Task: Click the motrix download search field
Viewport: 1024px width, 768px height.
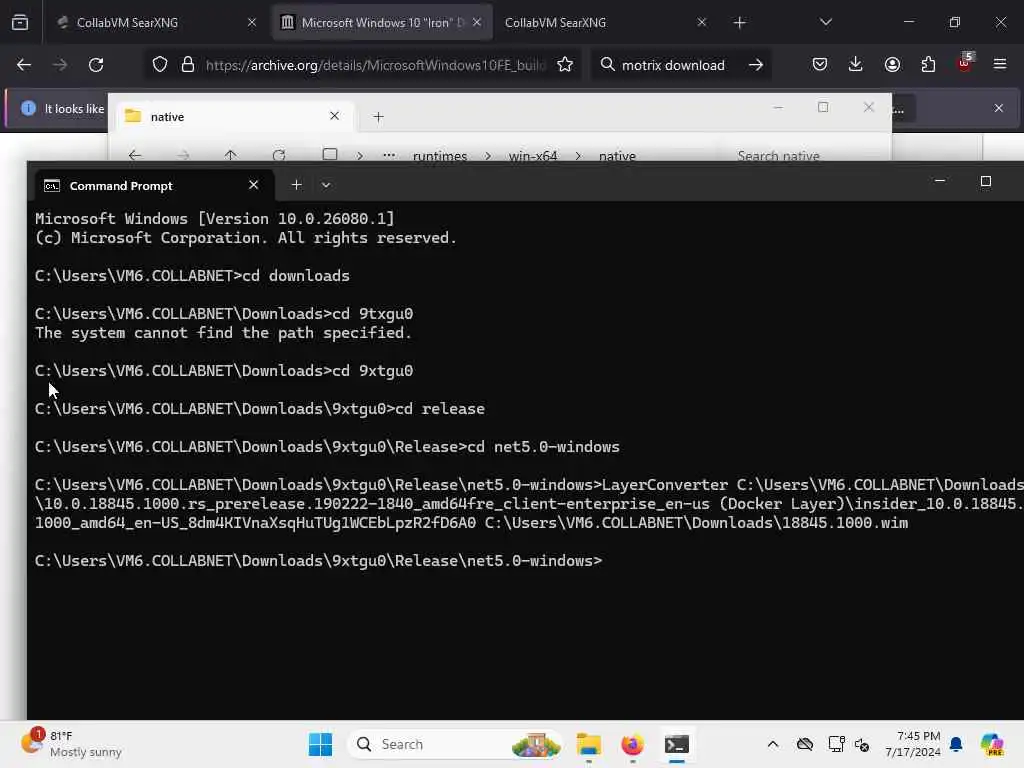Action: click(x=673, y=65)
